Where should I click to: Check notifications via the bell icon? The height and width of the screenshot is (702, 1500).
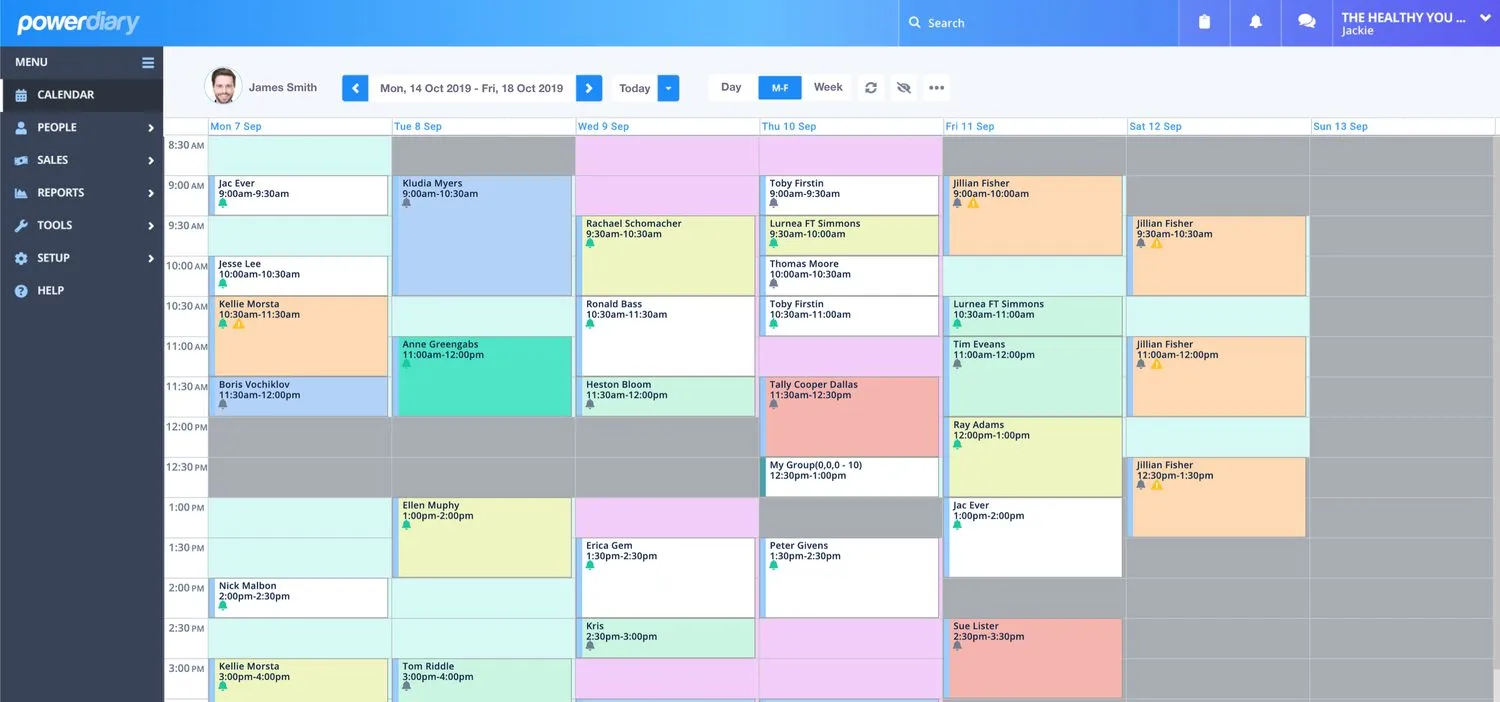pos(1255,22)
